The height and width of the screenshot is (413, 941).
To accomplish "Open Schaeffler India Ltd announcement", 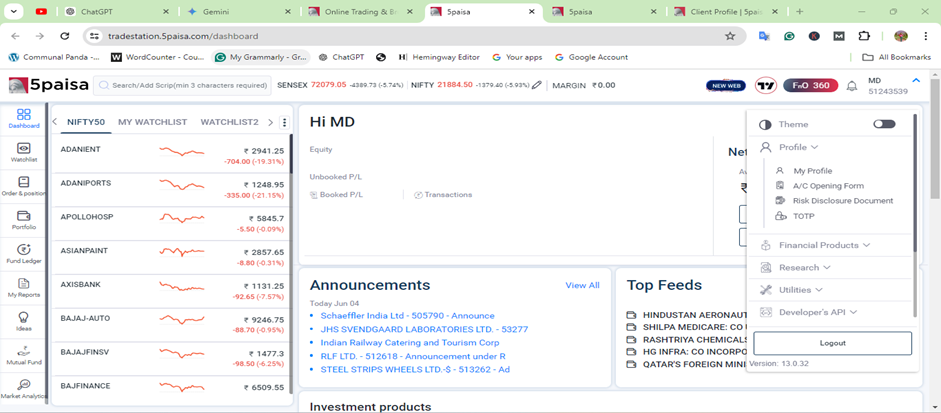I will [407, 316].
